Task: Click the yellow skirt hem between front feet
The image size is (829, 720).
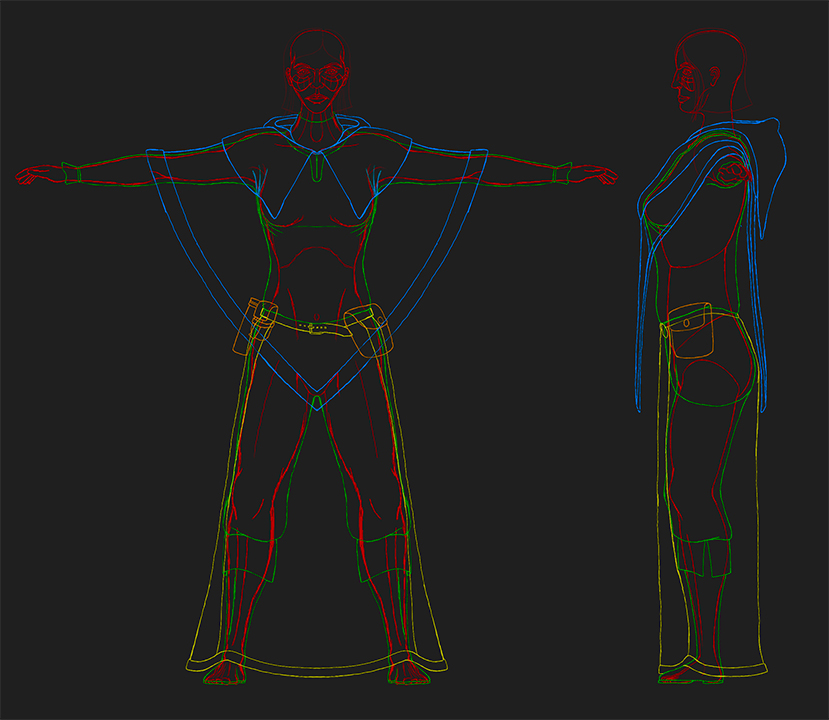Action: (316, 667)
